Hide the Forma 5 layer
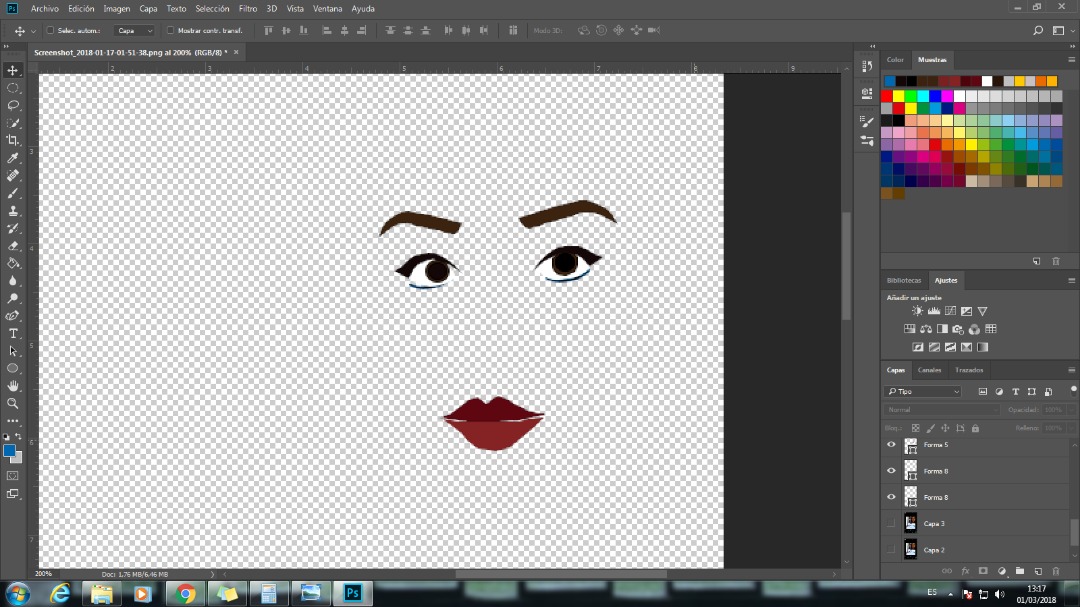The image size is (1080, 607). coord(891,444)
